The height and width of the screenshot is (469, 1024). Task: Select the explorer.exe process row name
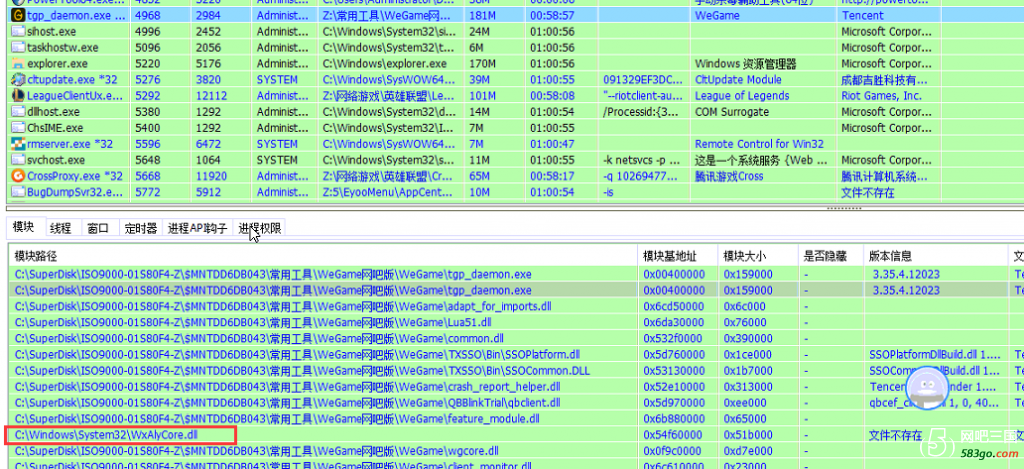(57, 63)
